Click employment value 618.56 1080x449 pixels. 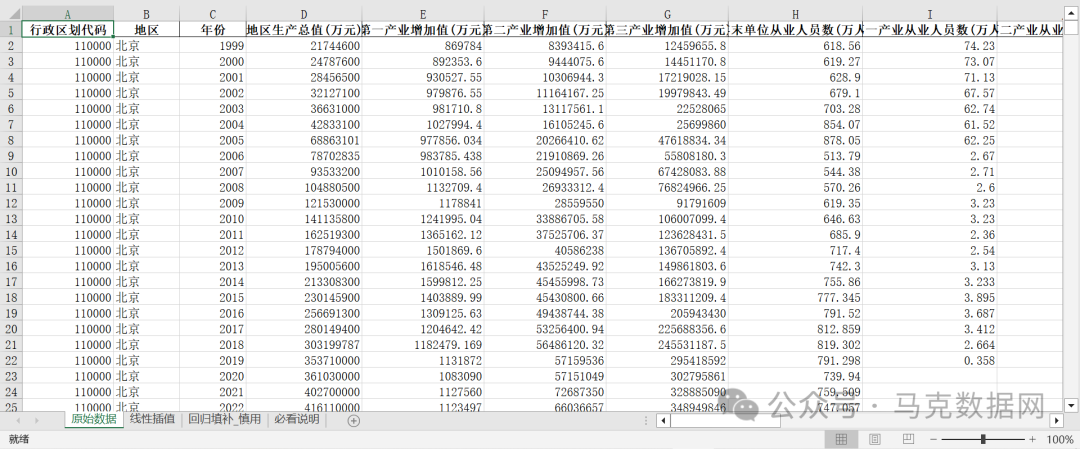(x=796, y=45)
